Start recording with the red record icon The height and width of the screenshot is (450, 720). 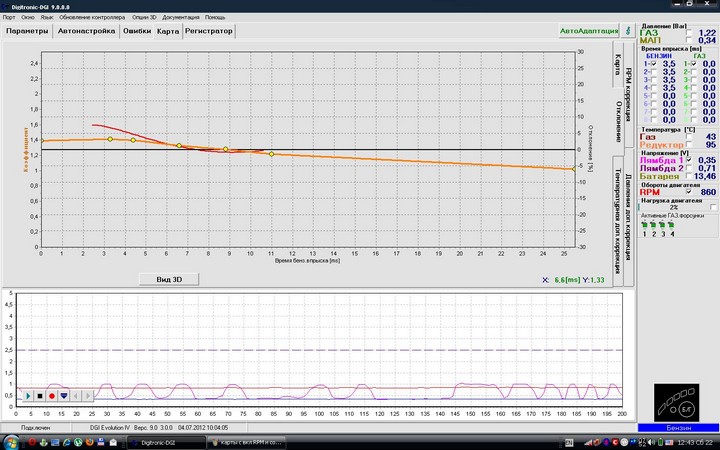[52, 396]
